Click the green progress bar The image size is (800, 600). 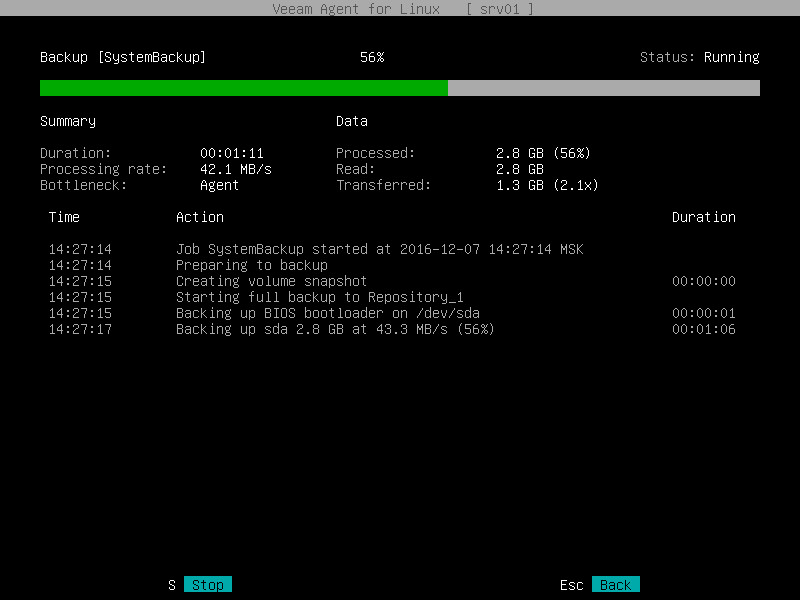point(240,88)
